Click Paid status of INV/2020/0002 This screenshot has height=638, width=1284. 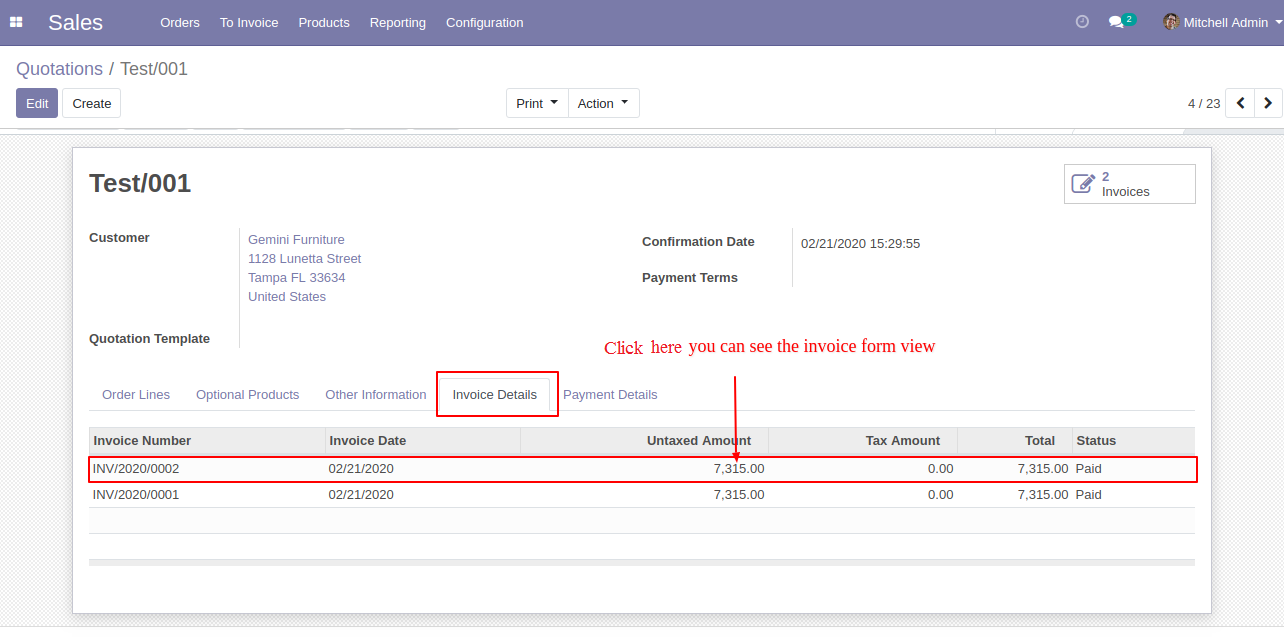1089,469
